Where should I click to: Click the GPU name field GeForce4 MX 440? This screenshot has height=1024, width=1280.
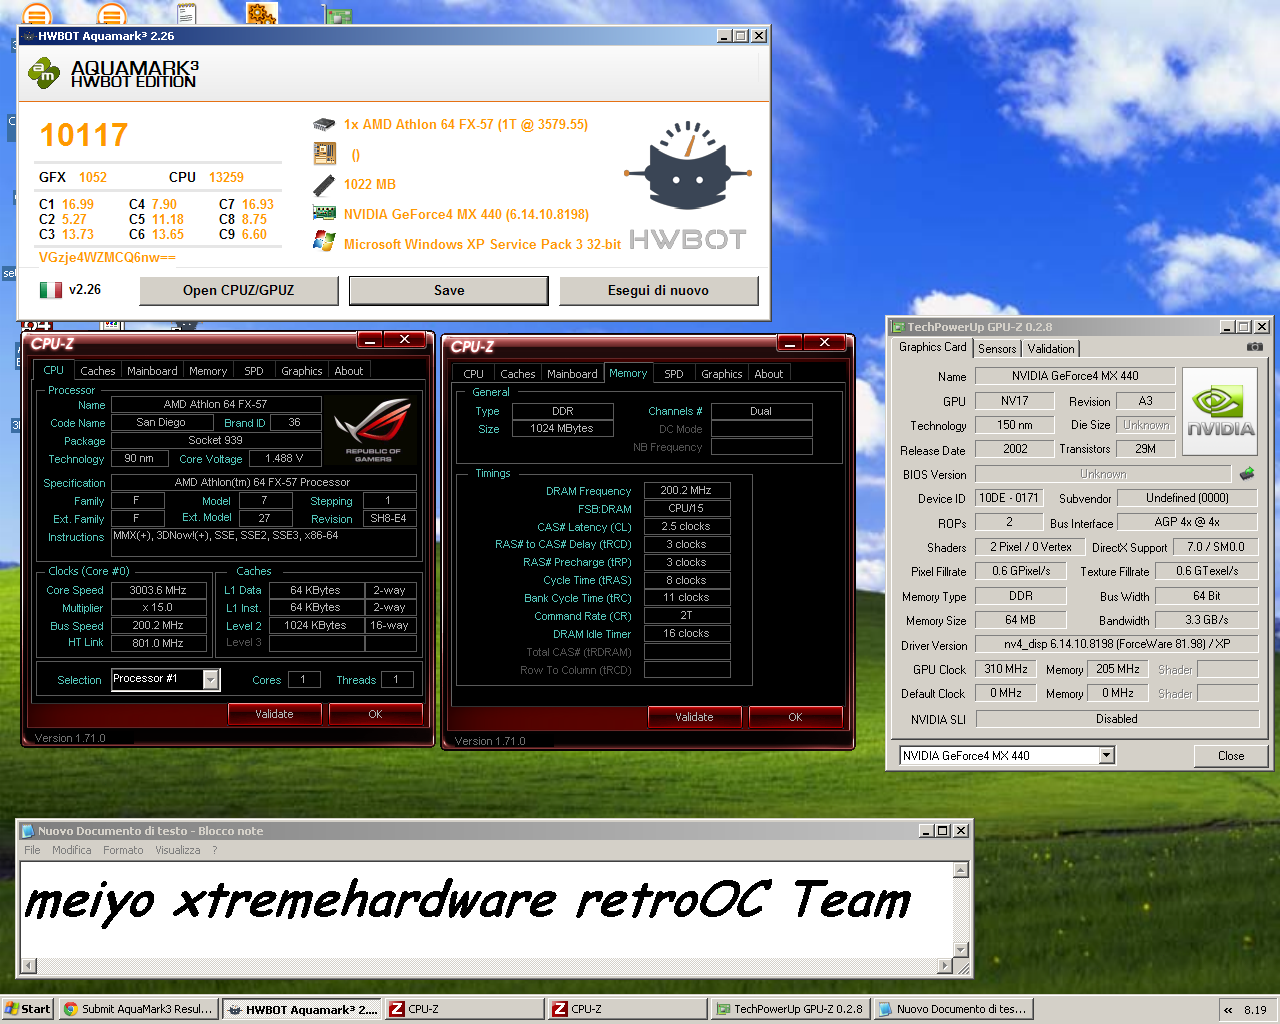[1075, 376]
